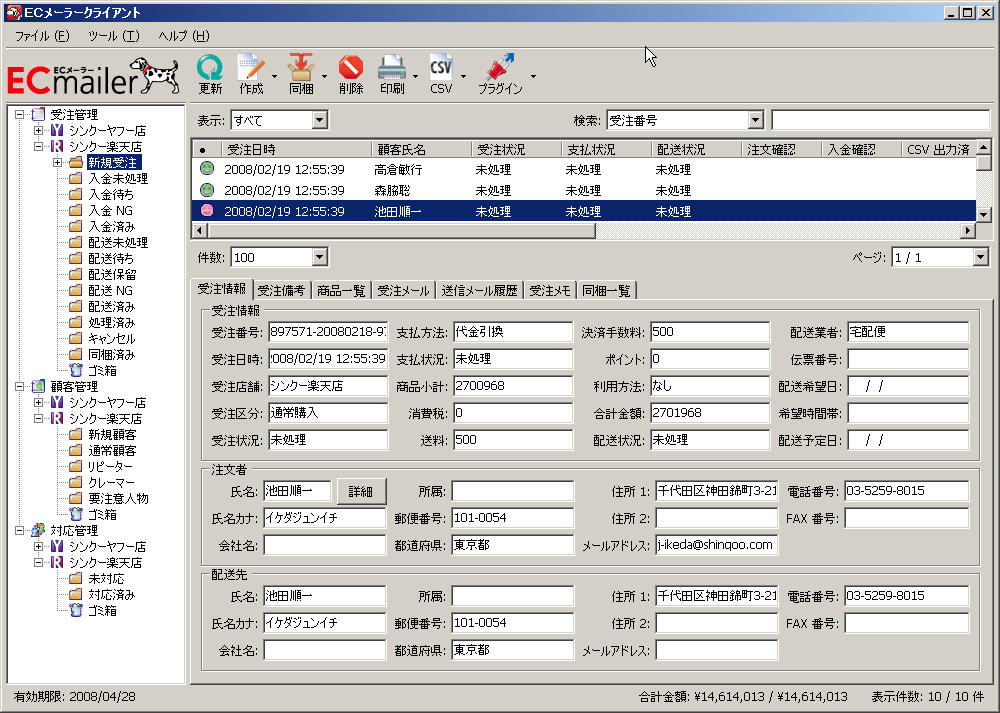The image size is (1000, 713).
Task: Click the green status icon for 高倉敏行
Action: (x=207, y=169)
